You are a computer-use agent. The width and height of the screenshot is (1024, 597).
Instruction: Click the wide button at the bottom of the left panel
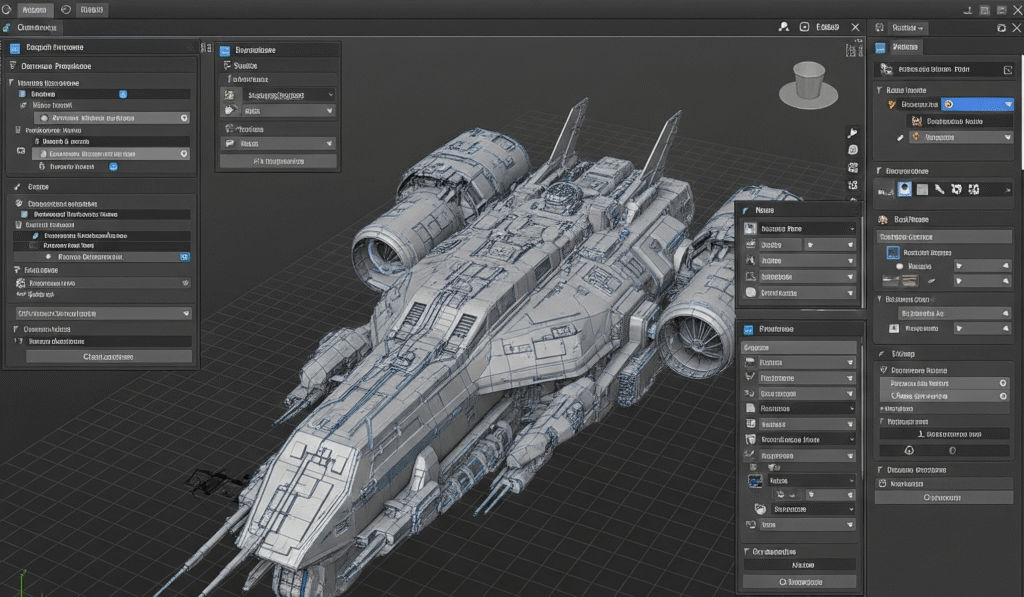point(108,357)
